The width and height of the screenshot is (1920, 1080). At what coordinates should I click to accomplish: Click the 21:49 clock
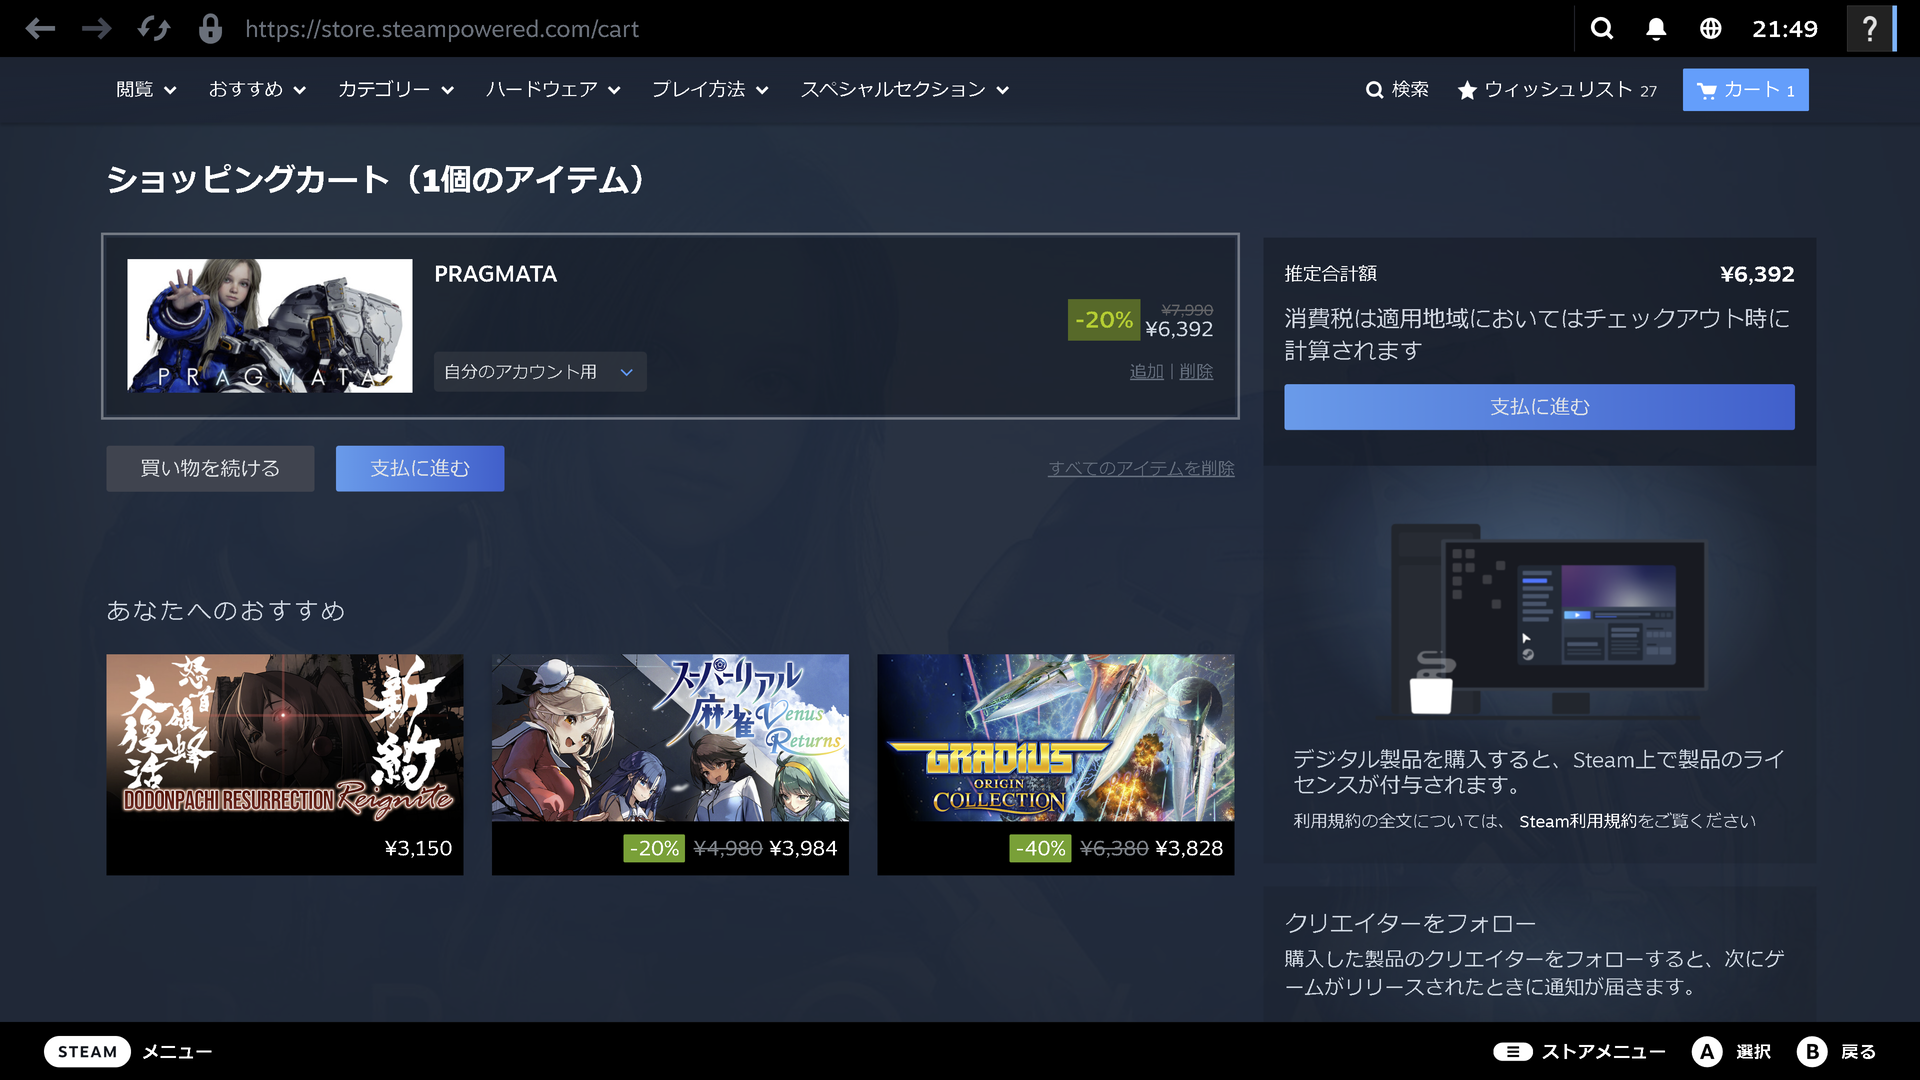pyautogui.click(x=1785, y=29)
